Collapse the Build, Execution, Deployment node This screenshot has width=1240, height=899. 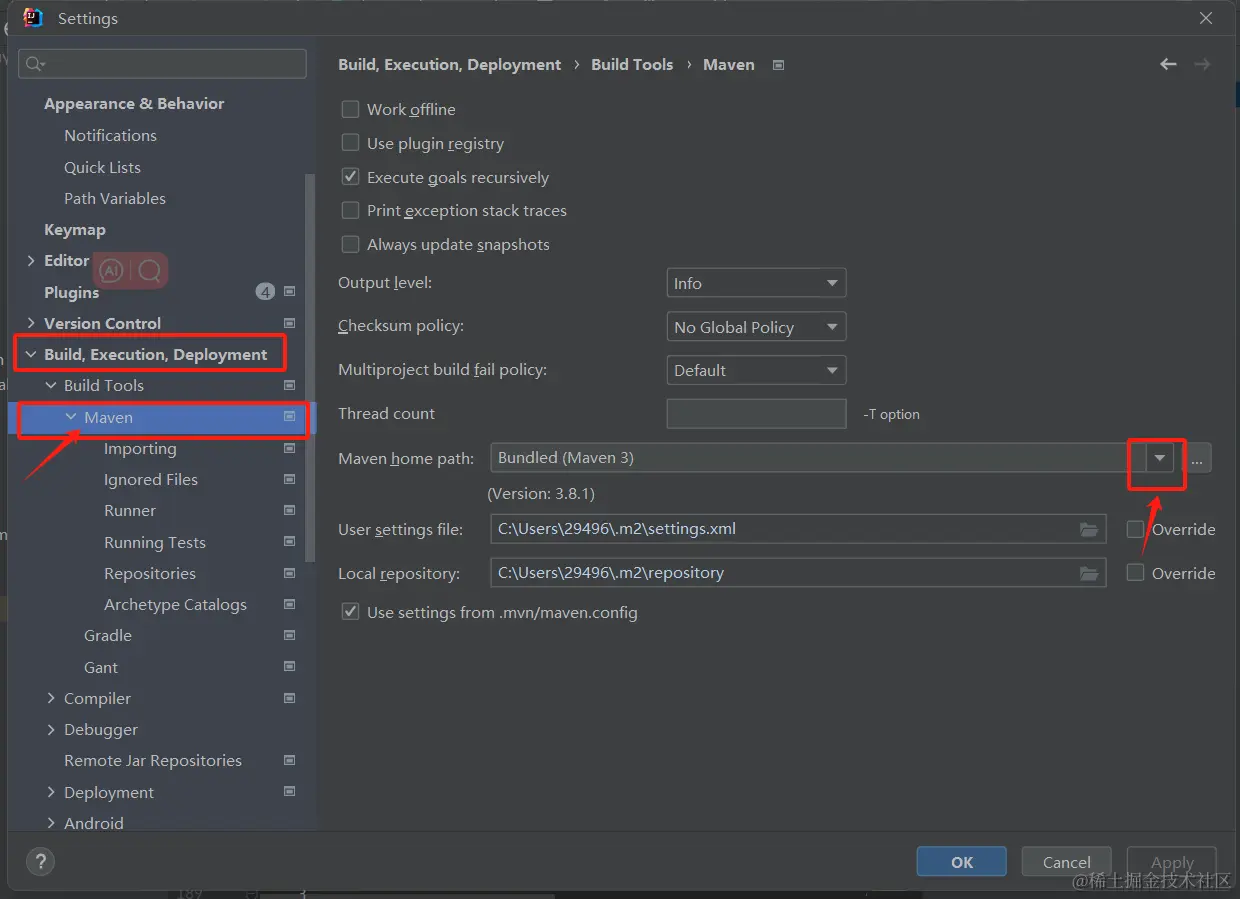[x=32, y=353]
